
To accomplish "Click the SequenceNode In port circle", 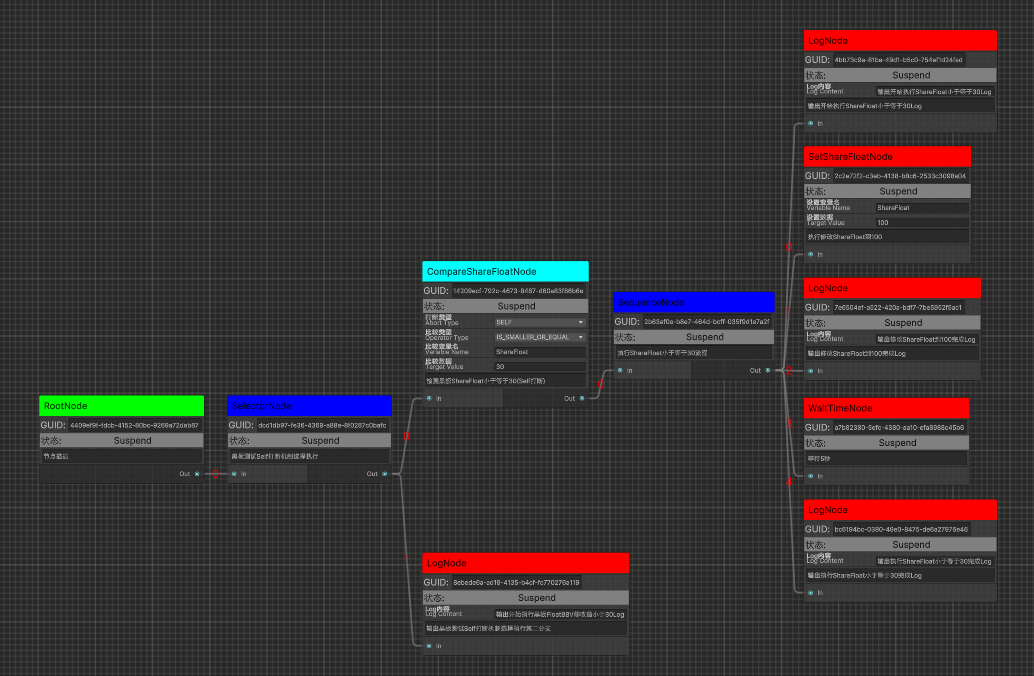I will (x=620, y=370).
